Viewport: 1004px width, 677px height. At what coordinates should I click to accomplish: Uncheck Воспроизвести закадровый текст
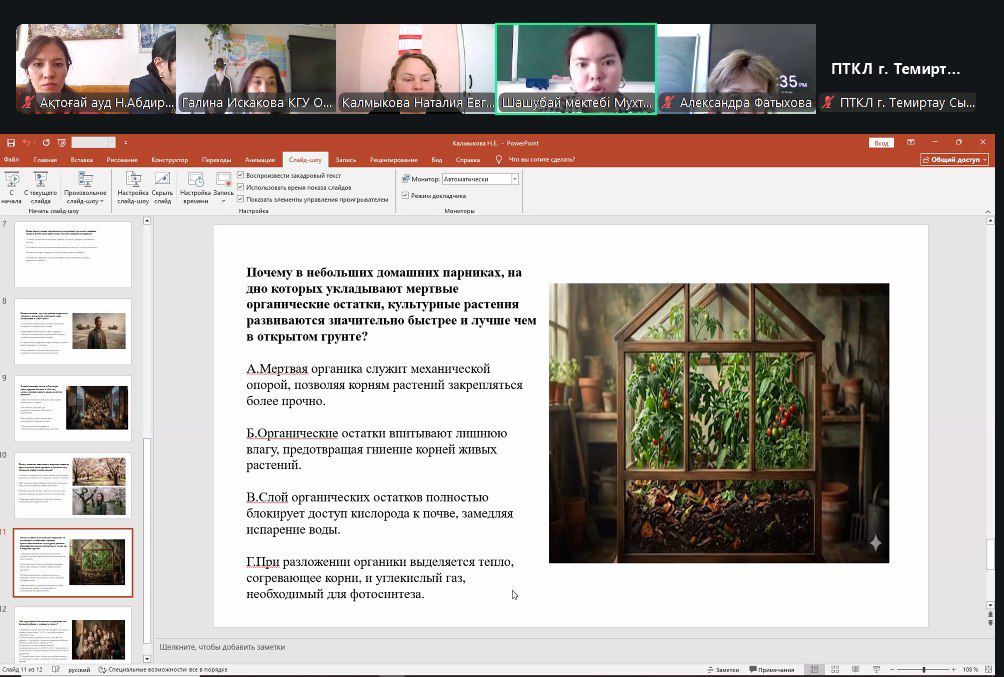pos(241,175)
